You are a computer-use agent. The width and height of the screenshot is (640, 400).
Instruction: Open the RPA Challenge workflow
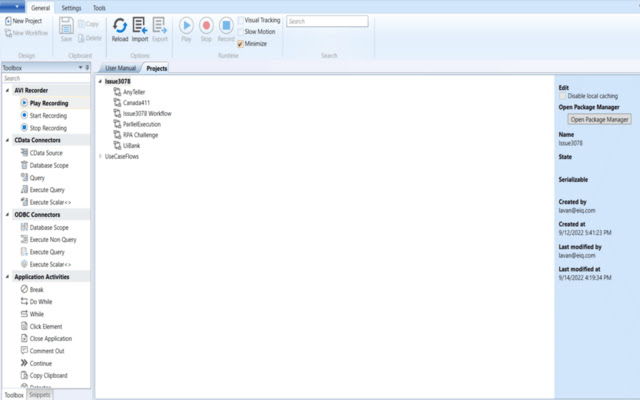click(136, 135)
